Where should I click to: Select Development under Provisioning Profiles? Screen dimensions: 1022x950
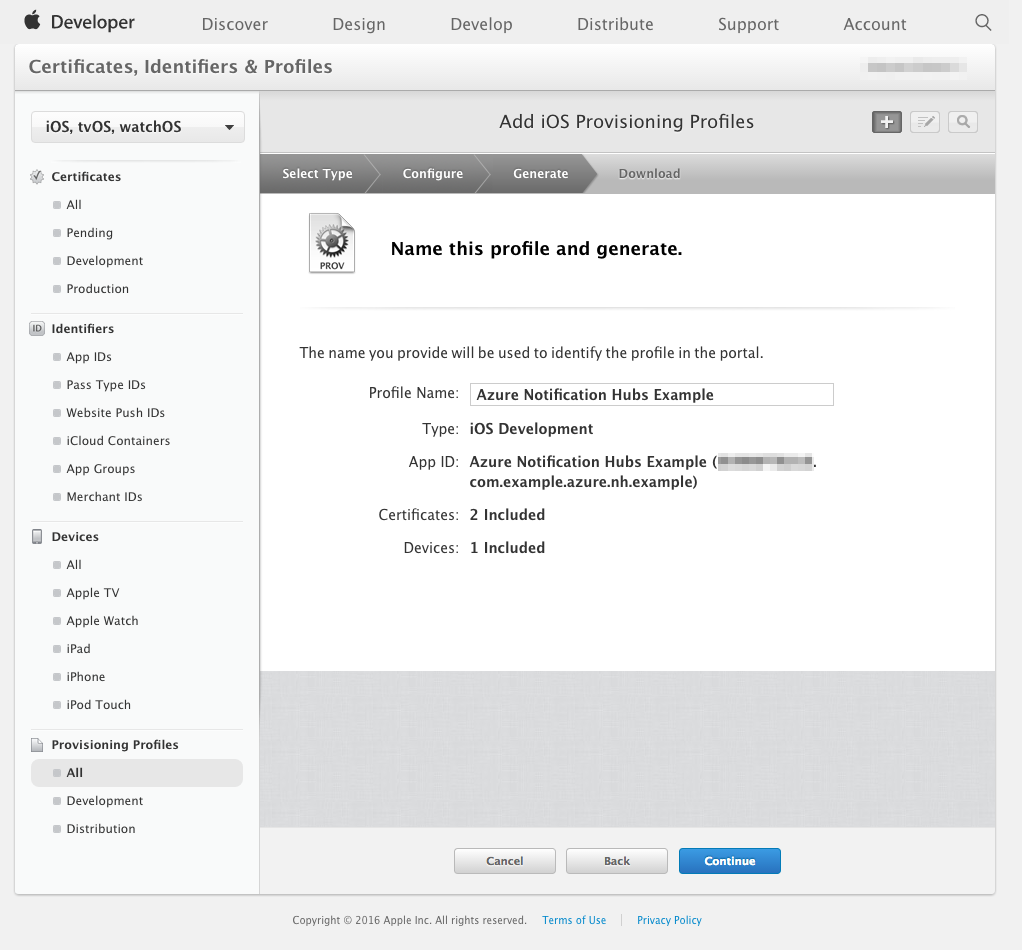104,800
